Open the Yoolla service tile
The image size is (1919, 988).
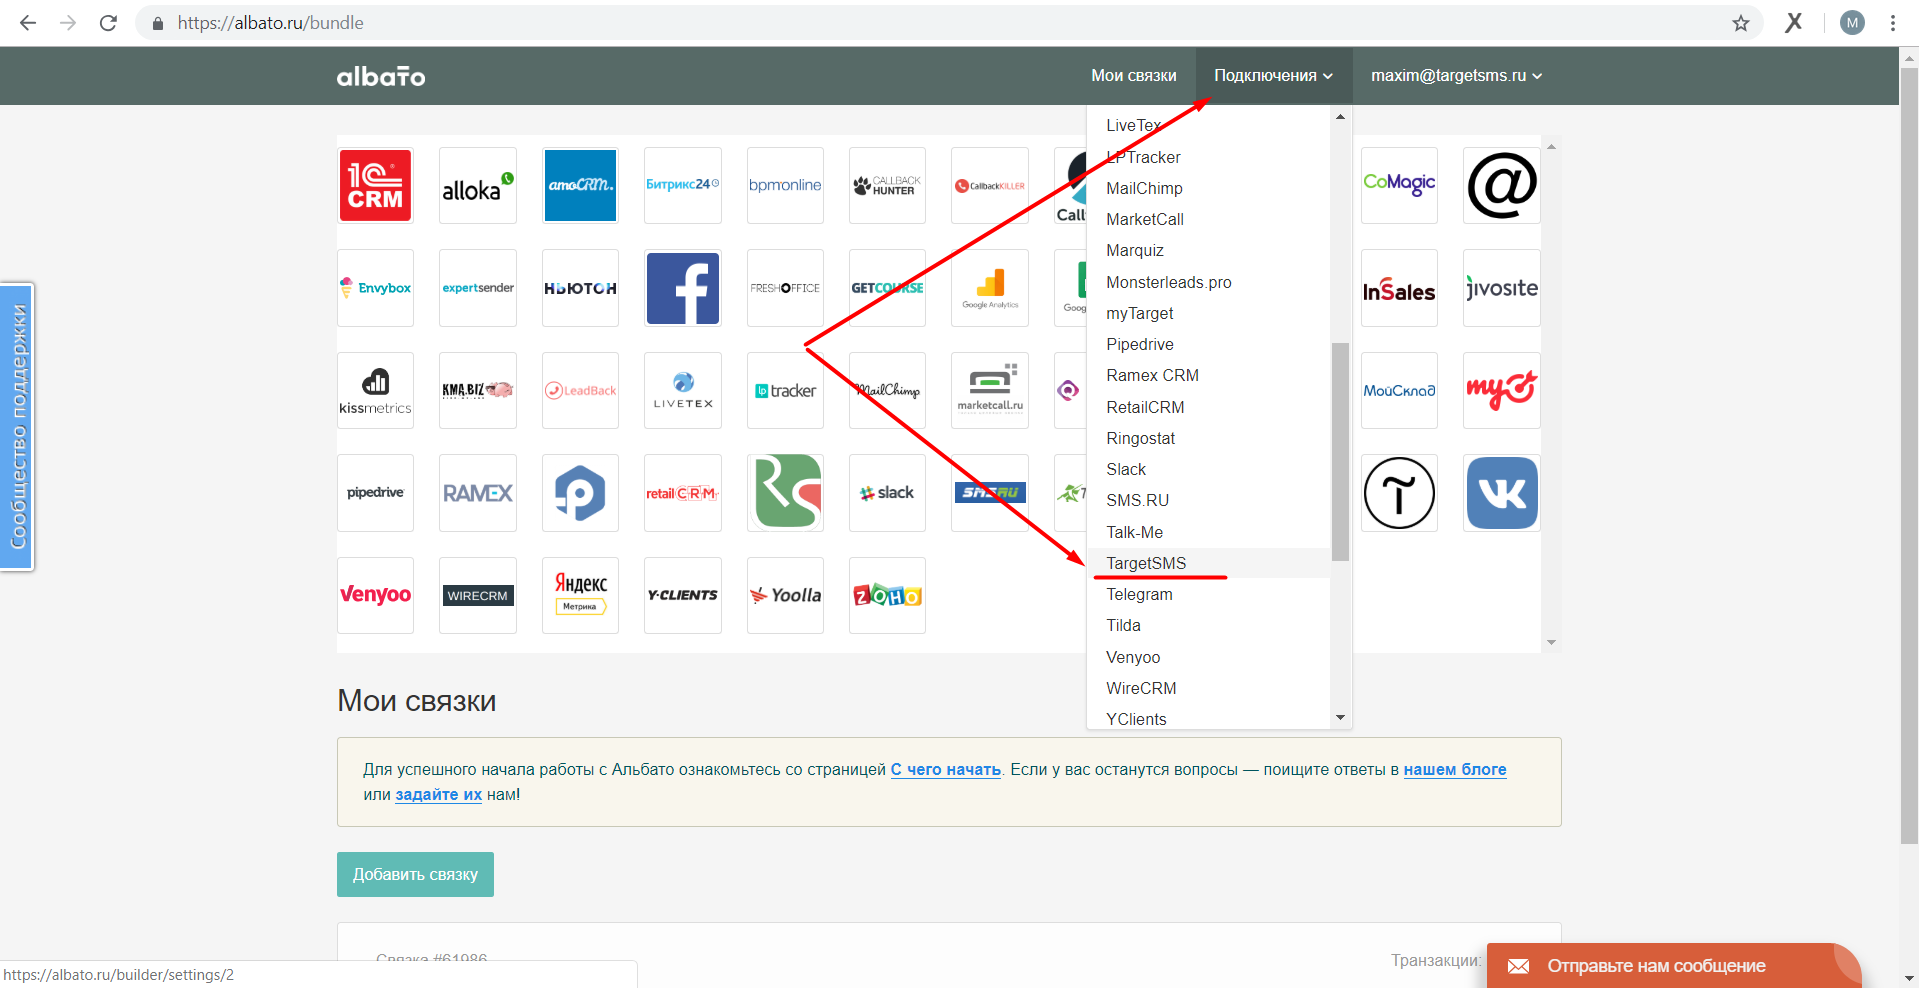(785, 595)
